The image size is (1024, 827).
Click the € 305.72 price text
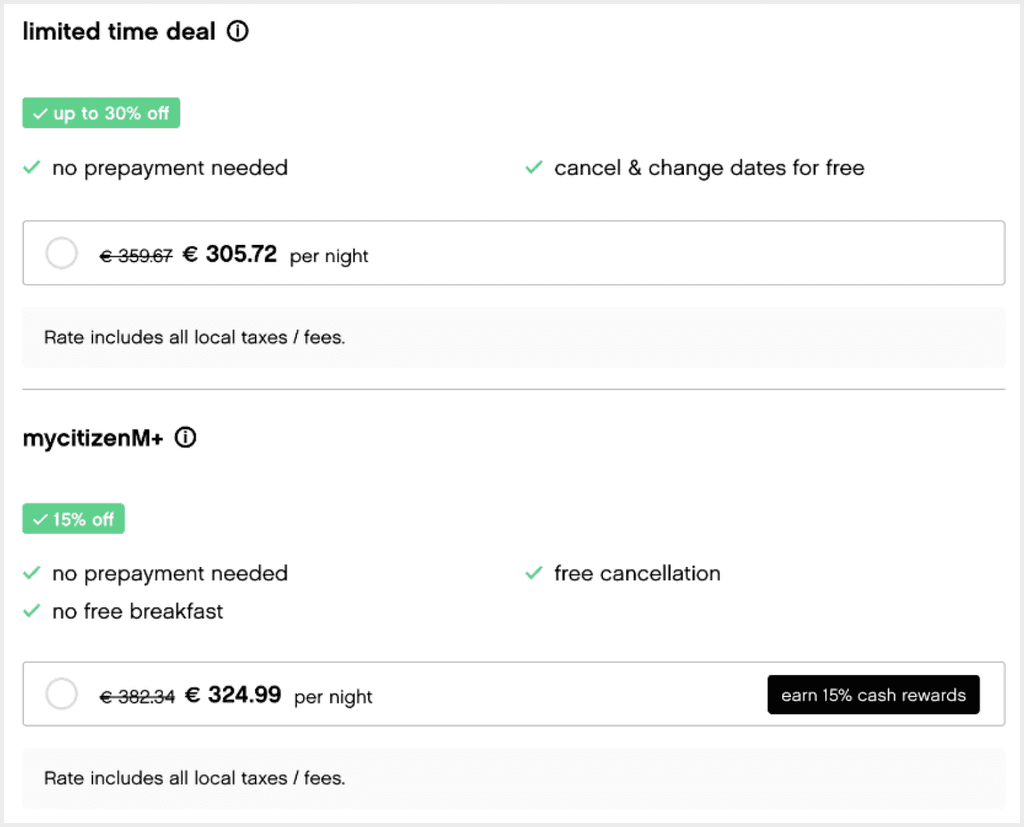click(x=230, y=253)
